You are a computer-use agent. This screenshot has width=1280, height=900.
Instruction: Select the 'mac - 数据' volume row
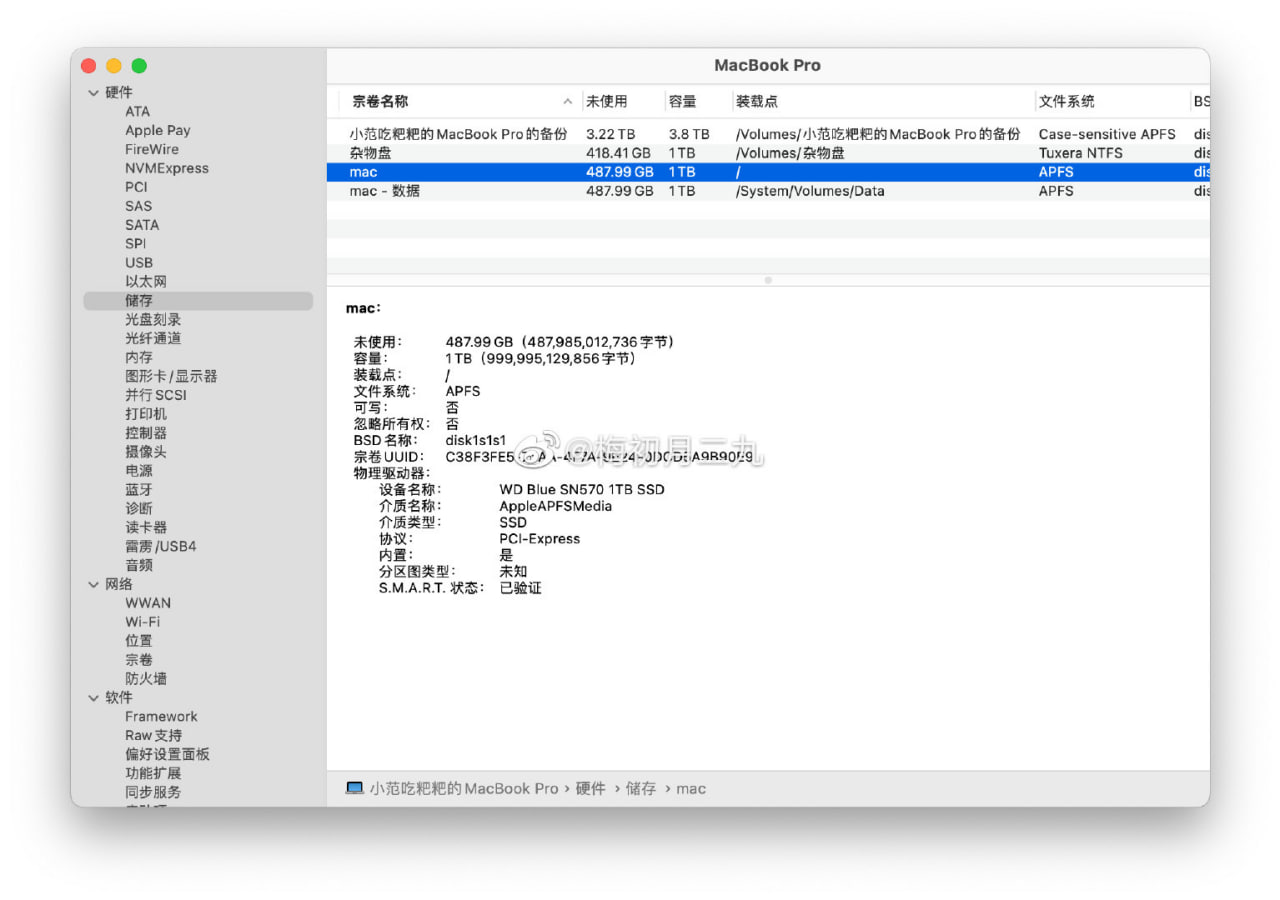pos(768,191)
